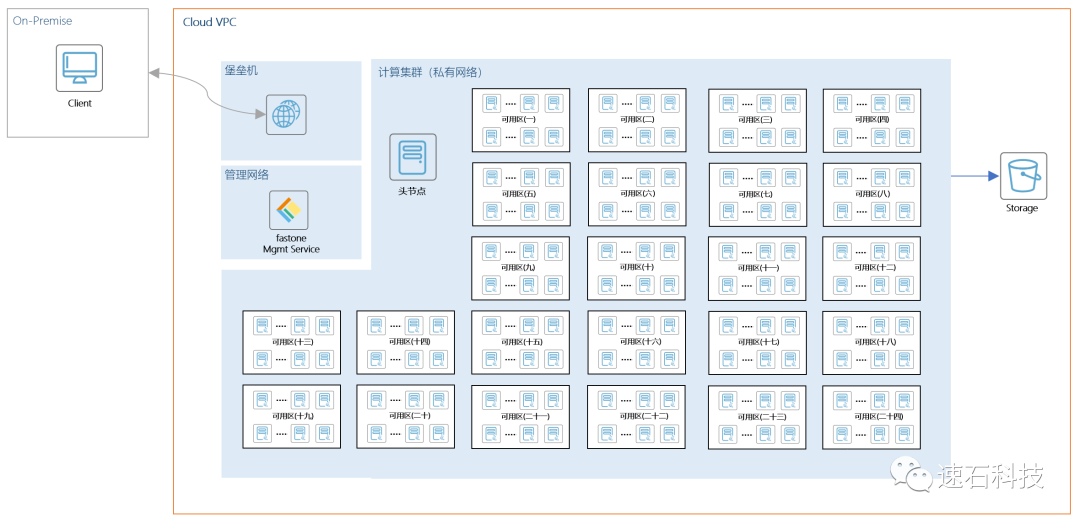Select the 可用区(十六) label
This screenshot has height=524, width=1080.
[641, 342]
